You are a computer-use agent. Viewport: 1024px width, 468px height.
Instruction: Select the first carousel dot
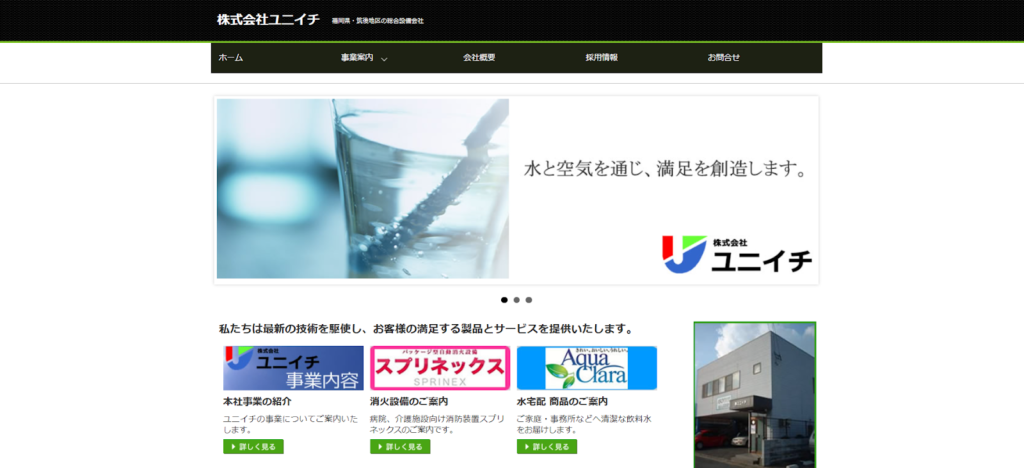tap(504, 299)
